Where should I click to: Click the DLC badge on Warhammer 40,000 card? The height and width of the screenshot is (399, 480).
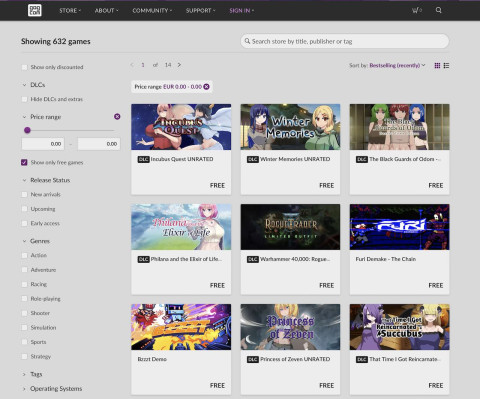pyautogui.click(x=253, y=259)
